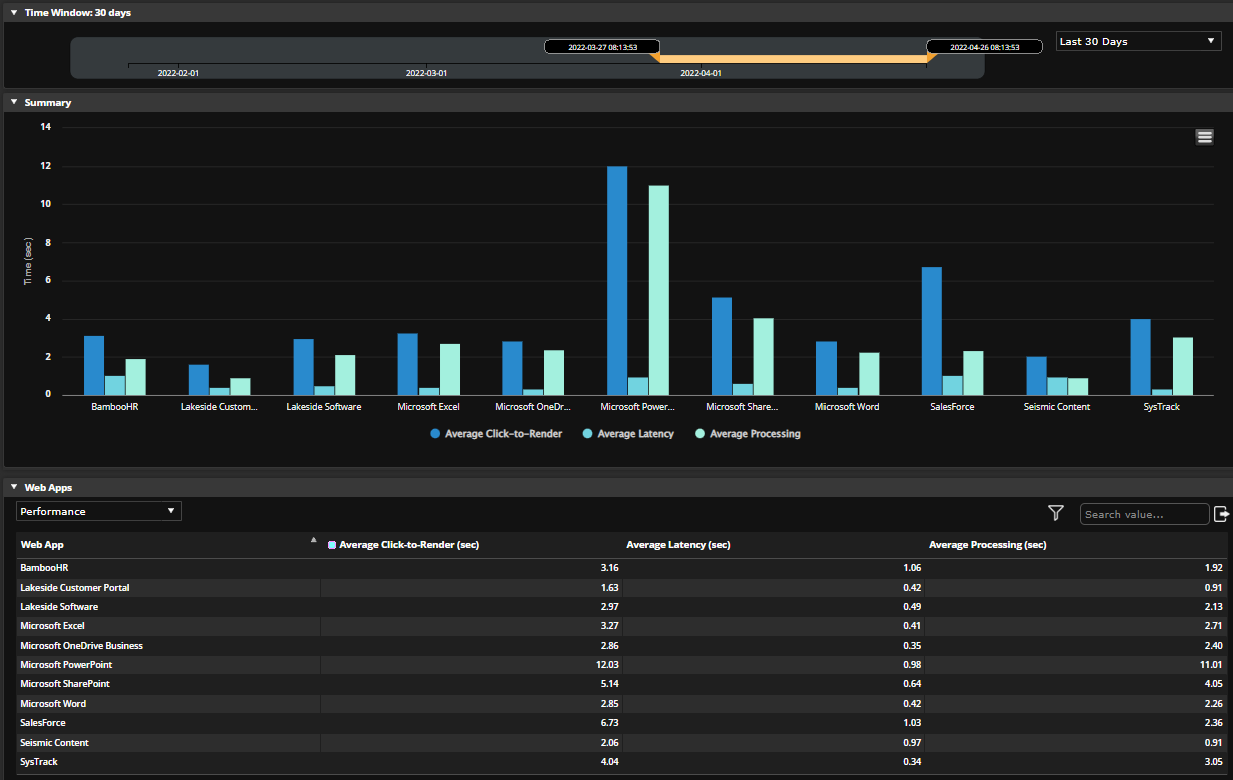Click the 0.97 Seismic Content latency value
The height and width of the screenshot is (780, 1233).
(x=912, y=743)
